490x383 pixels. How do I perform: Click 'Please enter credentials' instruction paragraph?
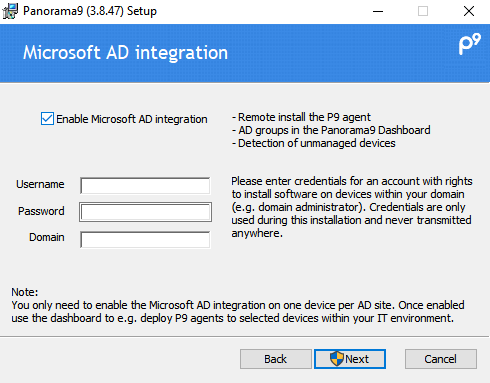click(x=352, y=207)
